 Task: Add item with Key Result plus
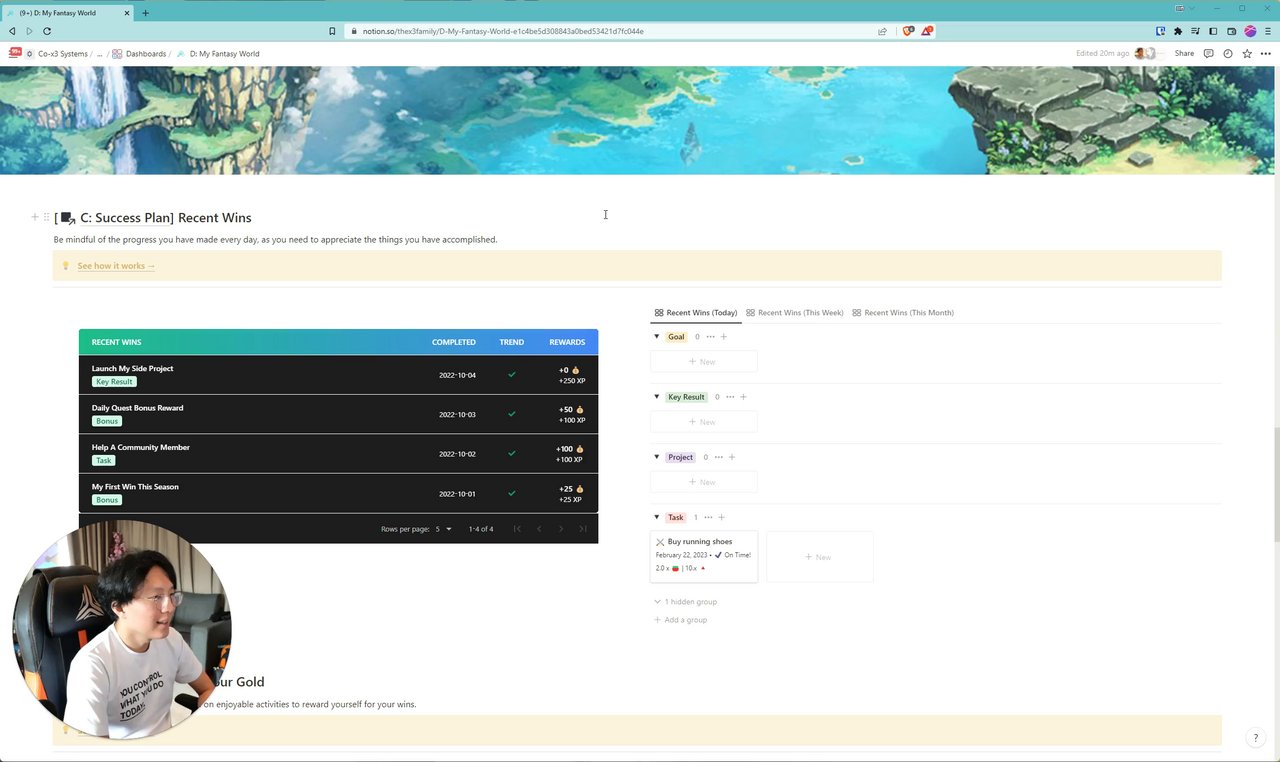[x=743, y=397]
